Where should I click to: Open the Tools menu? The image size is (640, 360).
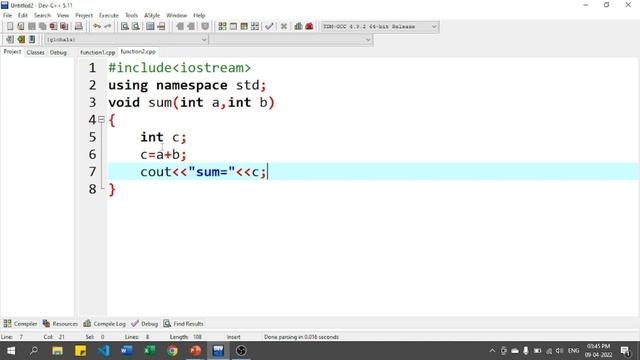pyautogui.click(x=131, y=16)
